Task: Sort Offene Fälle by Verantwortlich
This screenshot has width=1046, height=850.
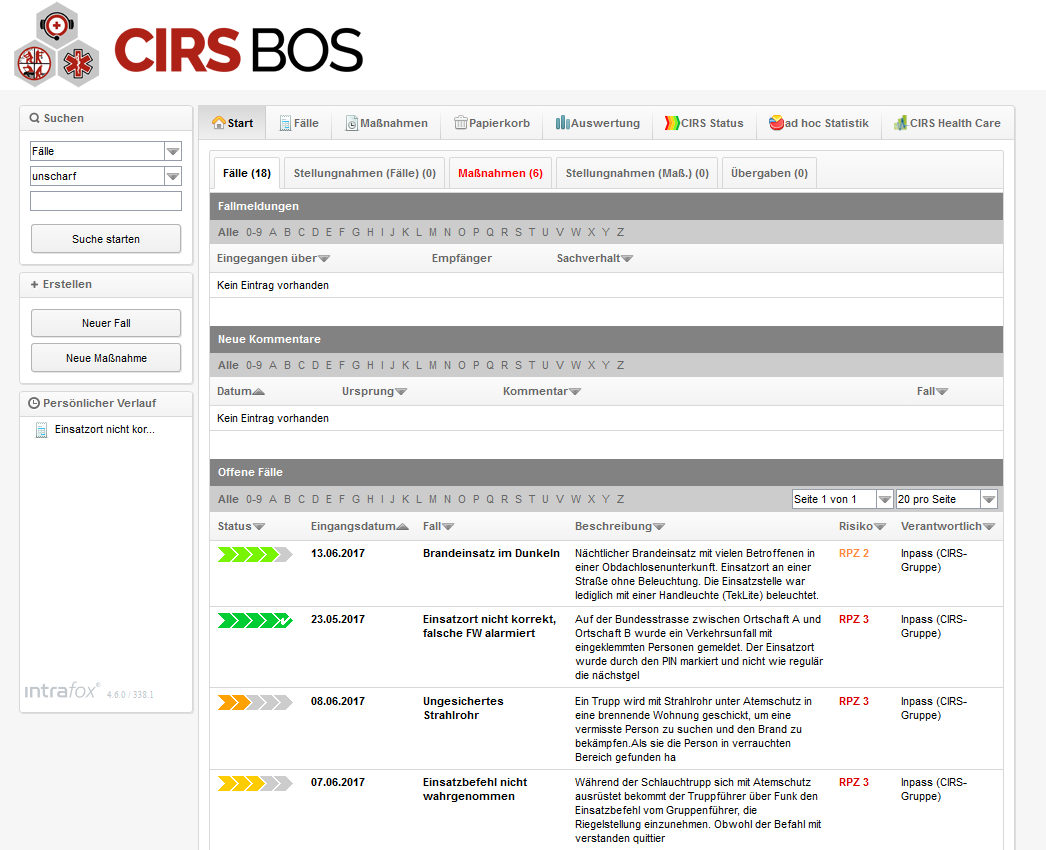Action: [947, 526]
